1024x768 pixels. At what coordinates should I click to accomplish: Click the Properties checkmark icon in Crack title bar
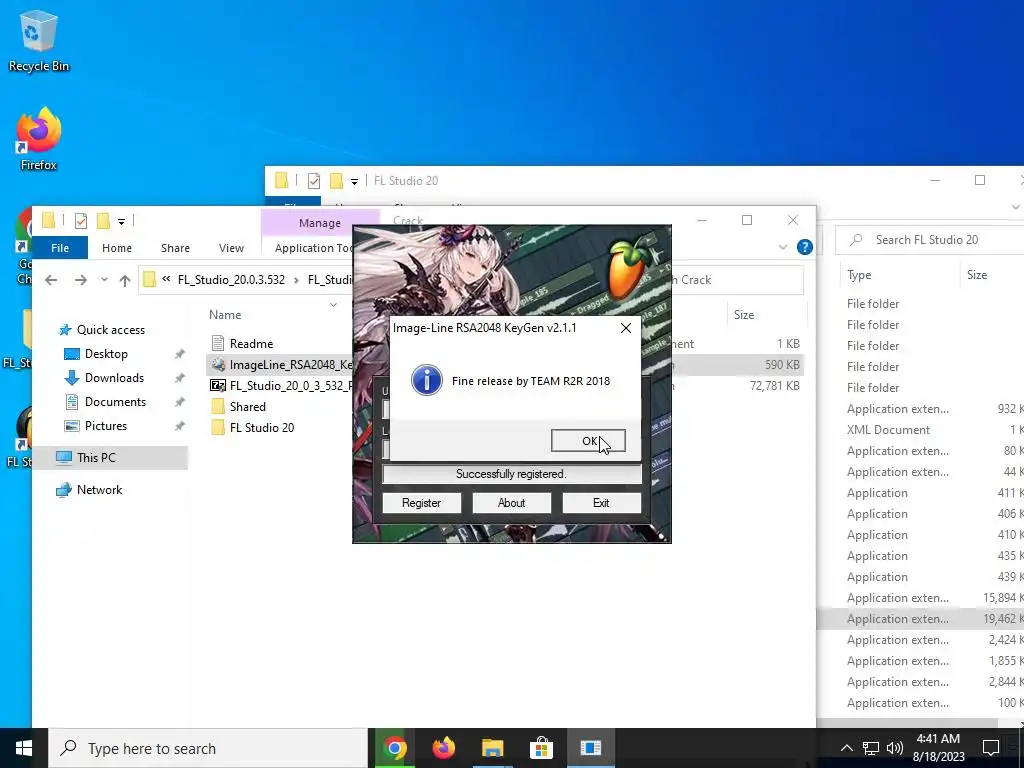pos(81,221)
